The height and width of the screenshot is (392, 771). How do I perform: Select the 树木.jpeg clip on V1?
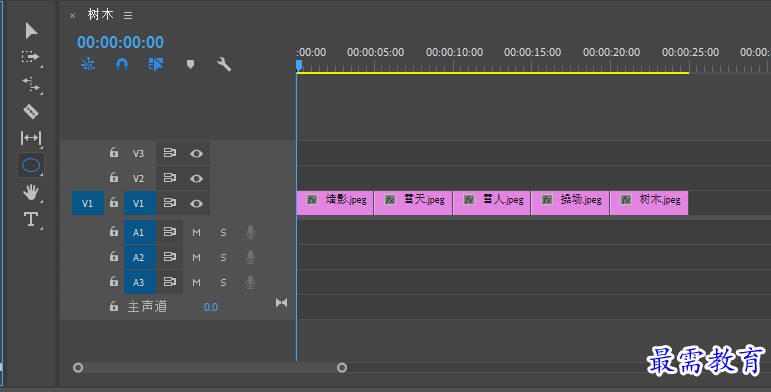coord(649,203)
